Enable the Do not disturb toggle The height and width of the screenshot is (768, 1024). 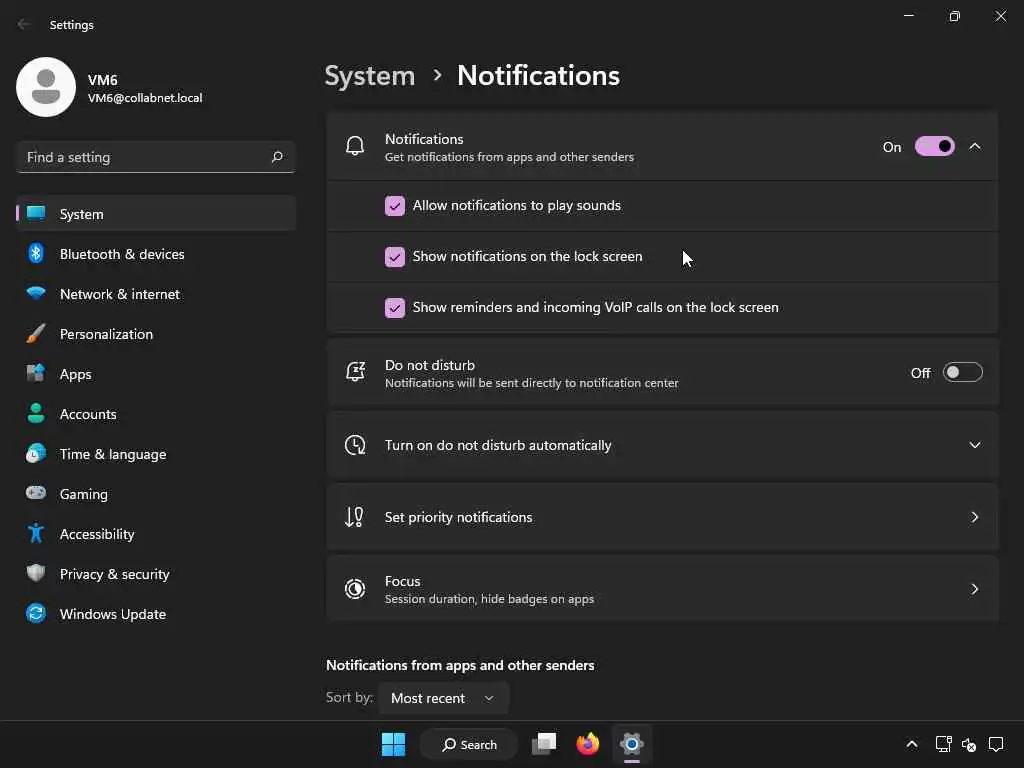click(x=962, y=373)
